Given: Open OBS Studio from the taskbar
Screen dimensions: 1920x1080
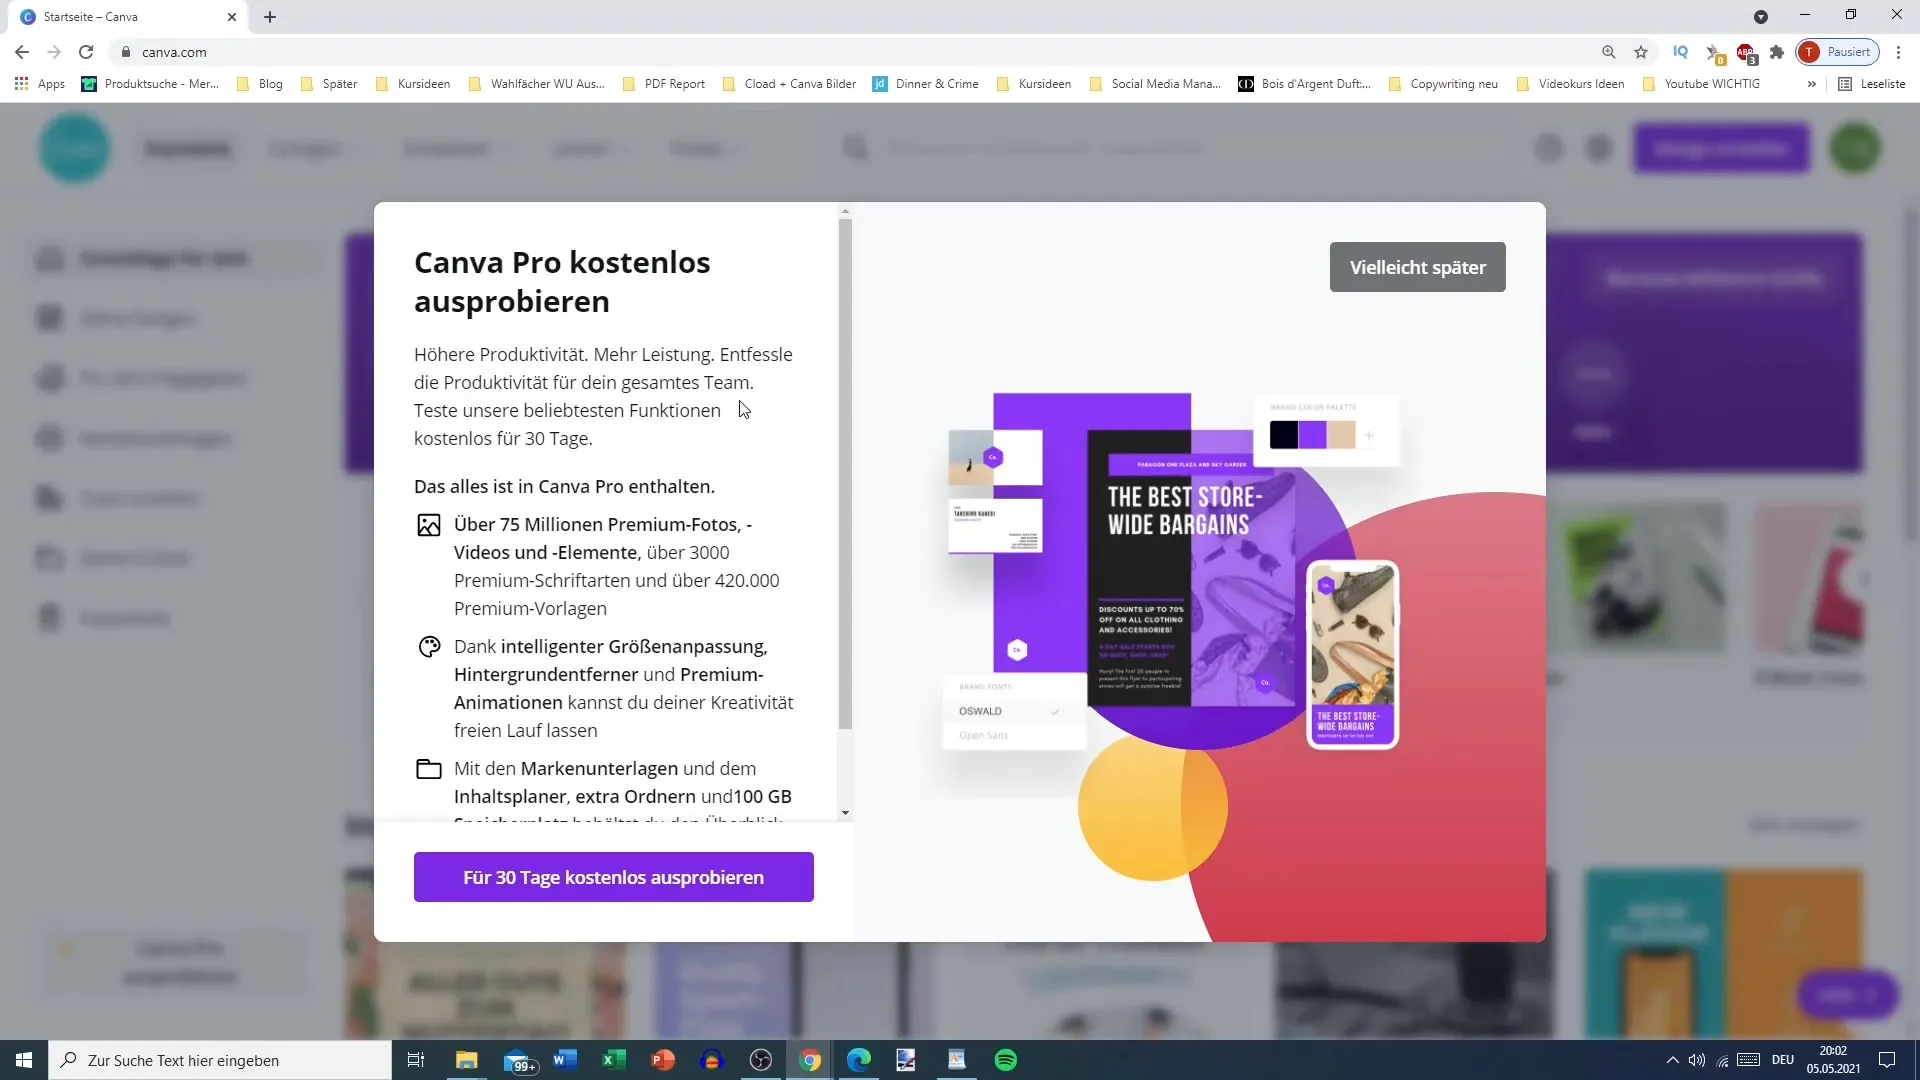Looking at the screenshot, I should pyautogui.click(x=761, y=1060).
